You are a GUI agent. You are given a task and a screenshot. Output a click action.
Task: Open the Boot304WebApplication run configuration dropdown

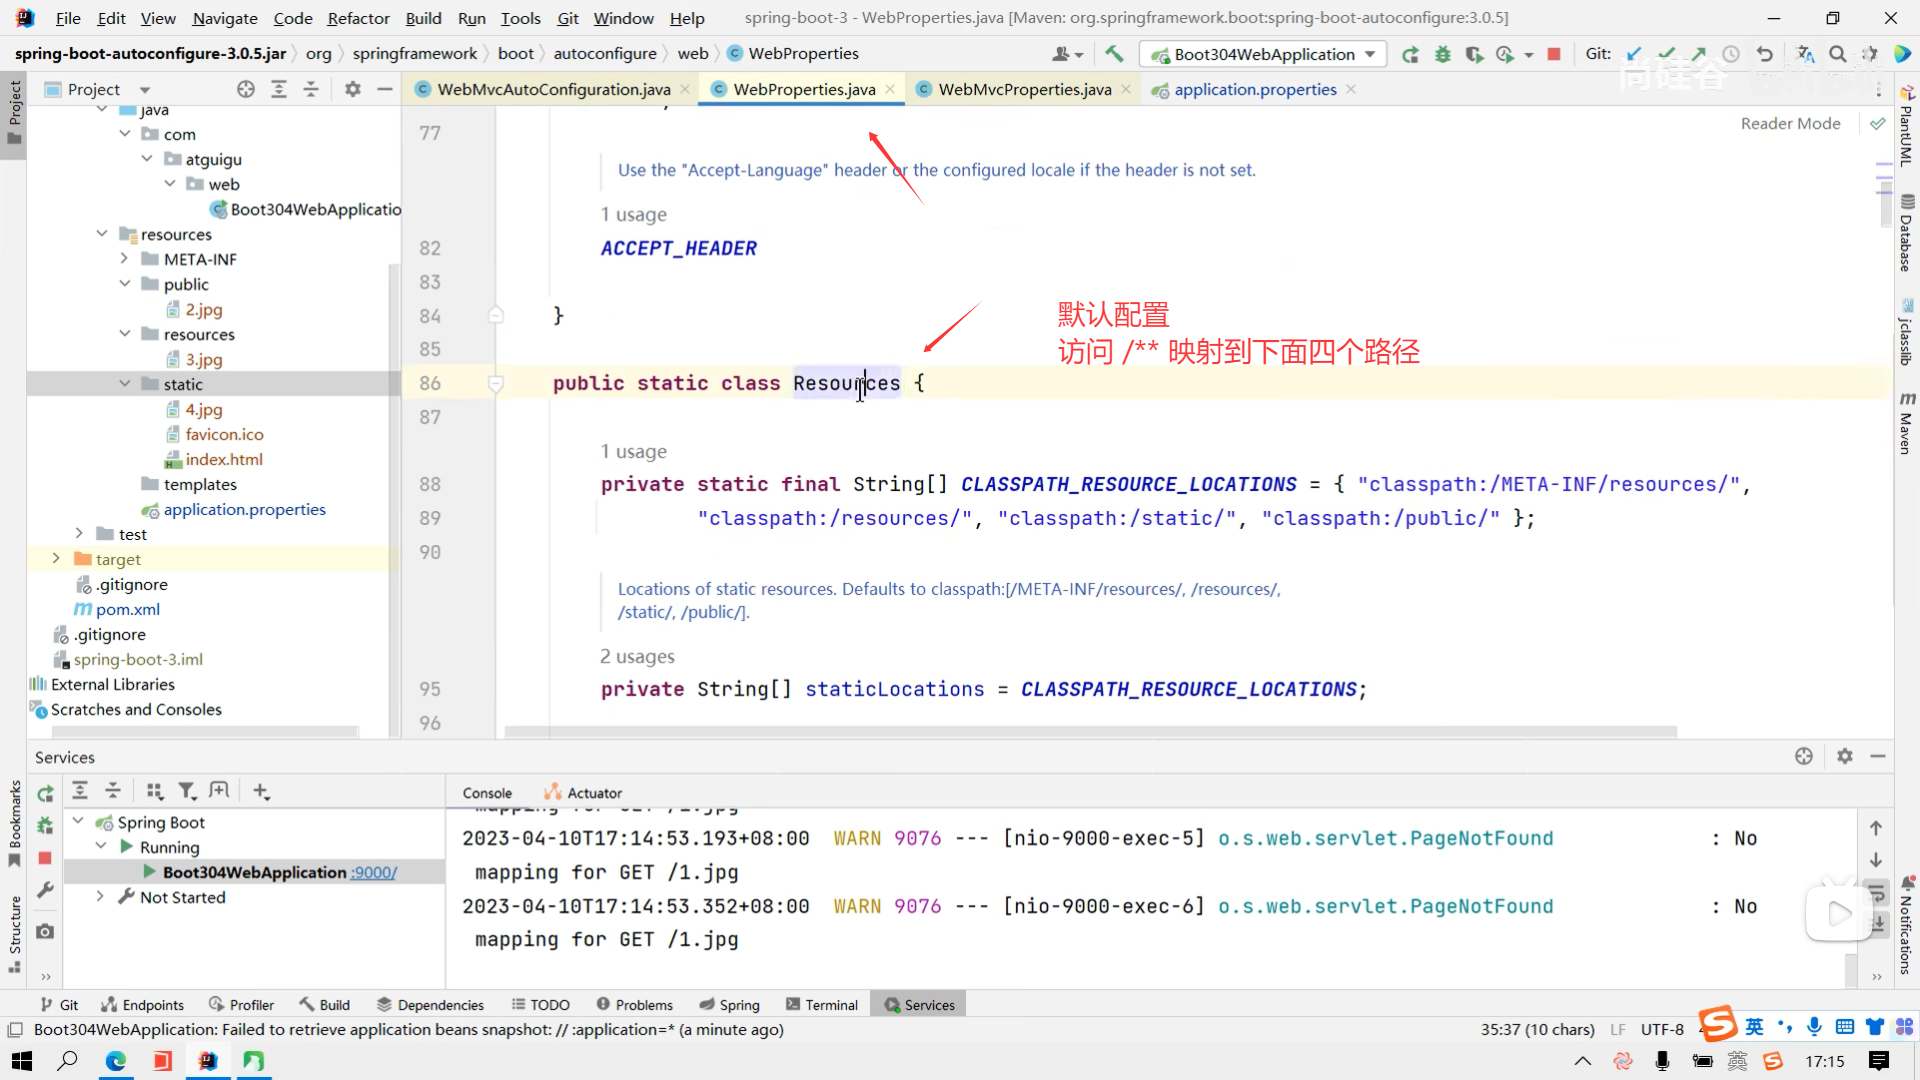pyautogui.click(x=1263, y=54)
